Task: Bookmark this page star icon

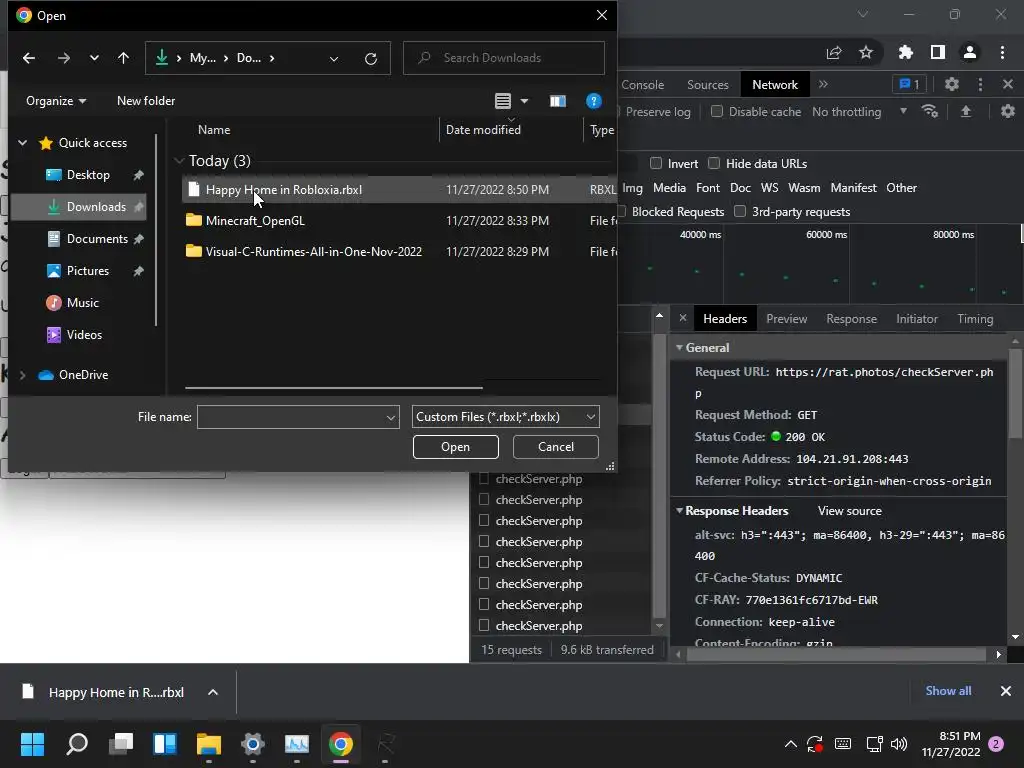Action: (866, 52)
